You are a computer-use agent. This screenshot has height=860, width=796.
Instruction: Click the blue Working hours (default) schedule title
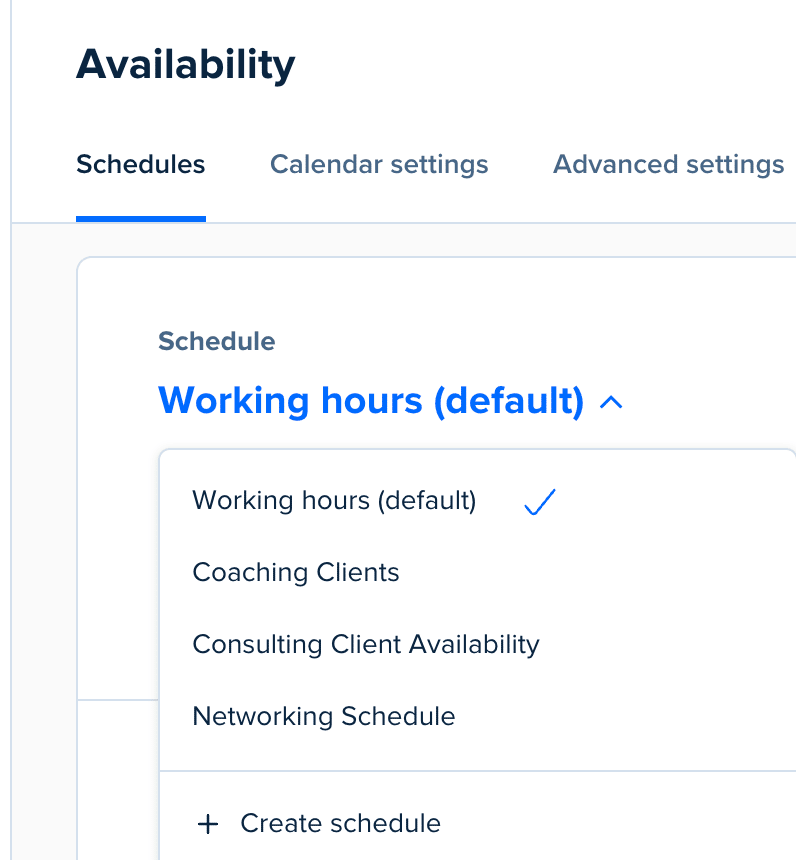point(371,401)
